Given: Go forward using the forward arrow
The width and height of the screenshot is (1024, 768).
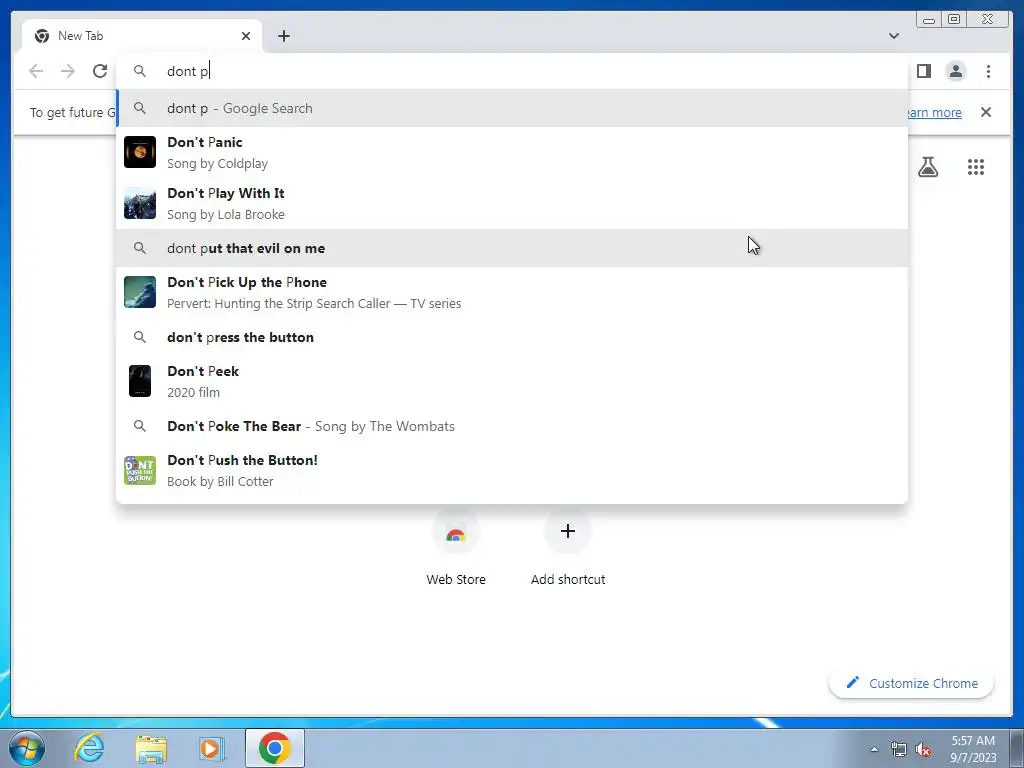Looking at the screenshot, I should pos(68,71).
